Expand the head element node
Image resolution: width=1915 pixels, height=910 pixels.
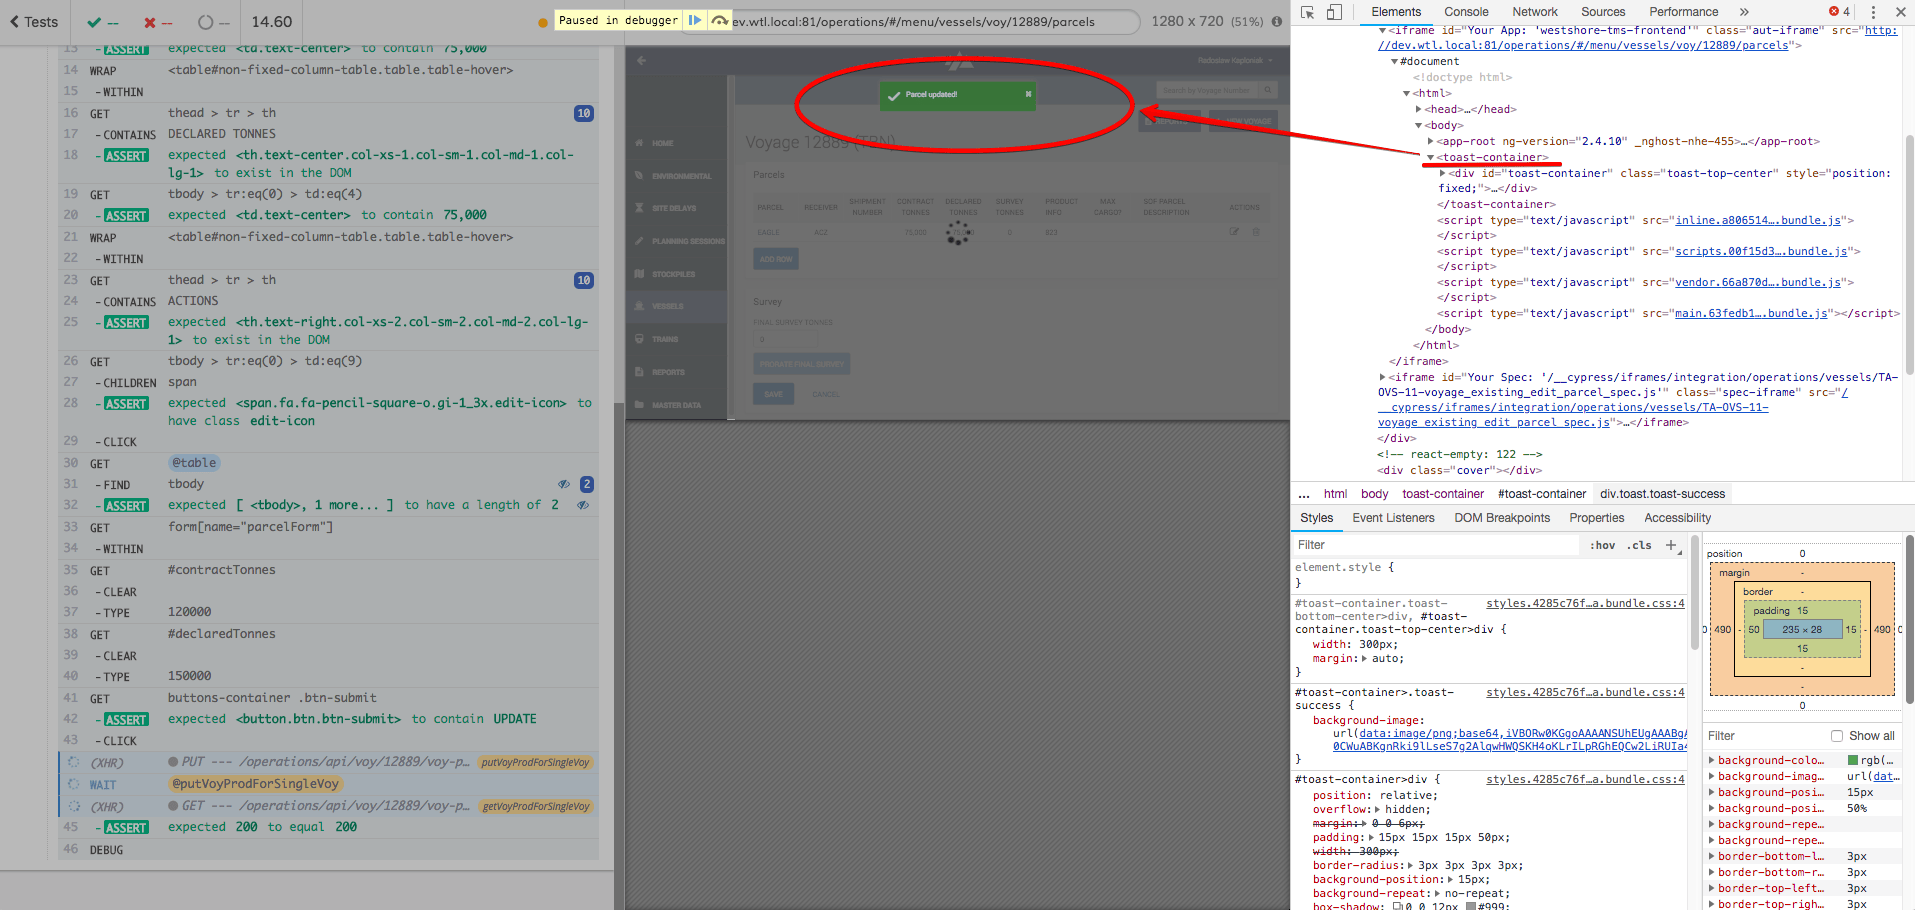(x=1419, y=109)
